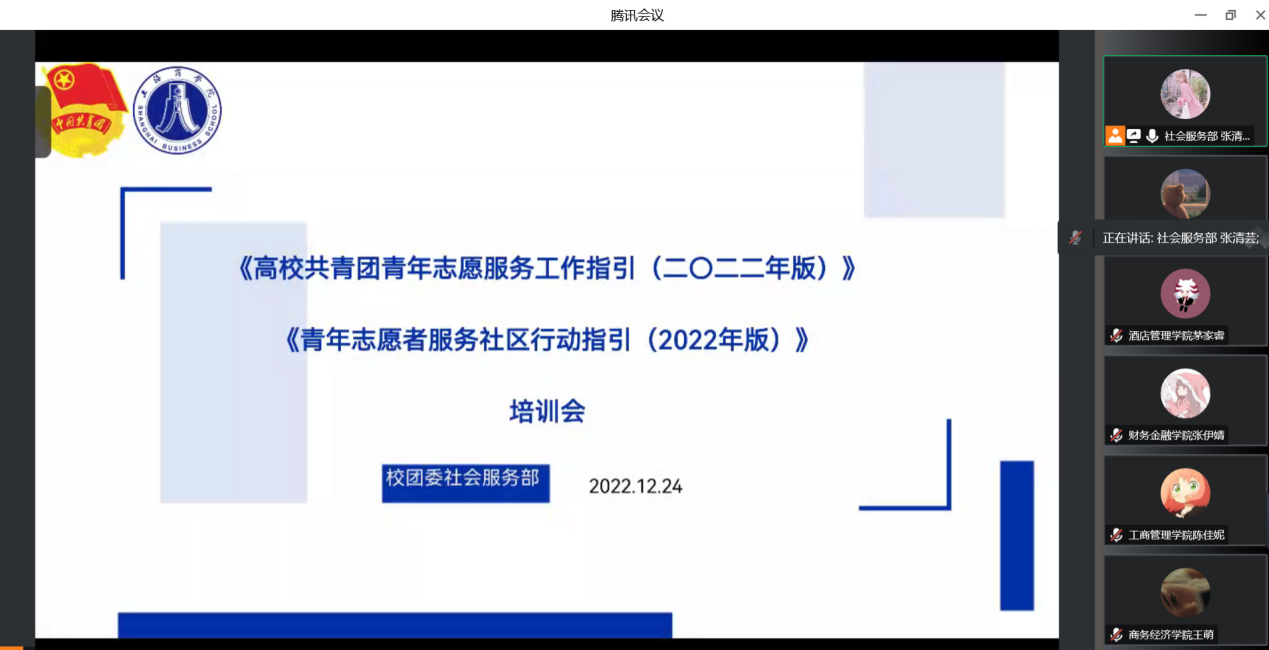Screen dimensions: 1269x650
Task: Select 王萌's avatar thumbnail
Action: coord(1185,592)
